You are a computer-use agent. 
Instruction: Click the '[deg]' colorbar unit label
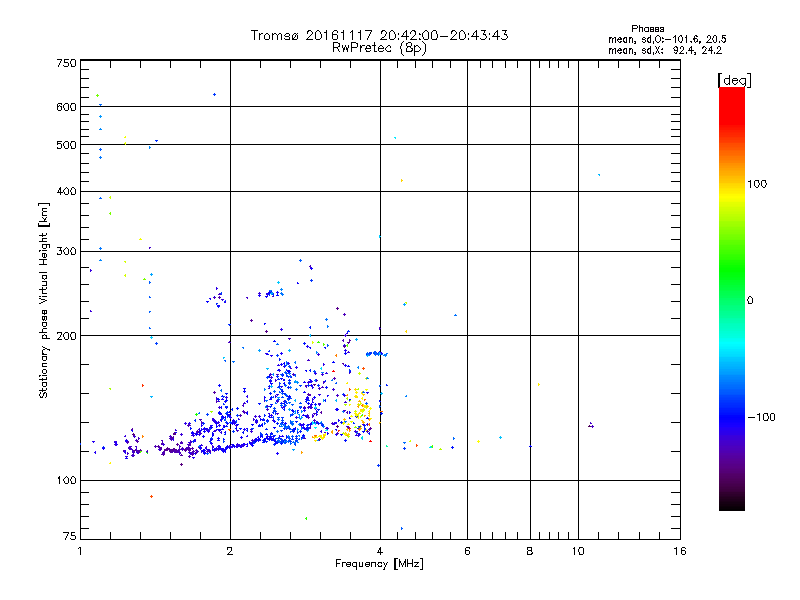click(734, 80)
